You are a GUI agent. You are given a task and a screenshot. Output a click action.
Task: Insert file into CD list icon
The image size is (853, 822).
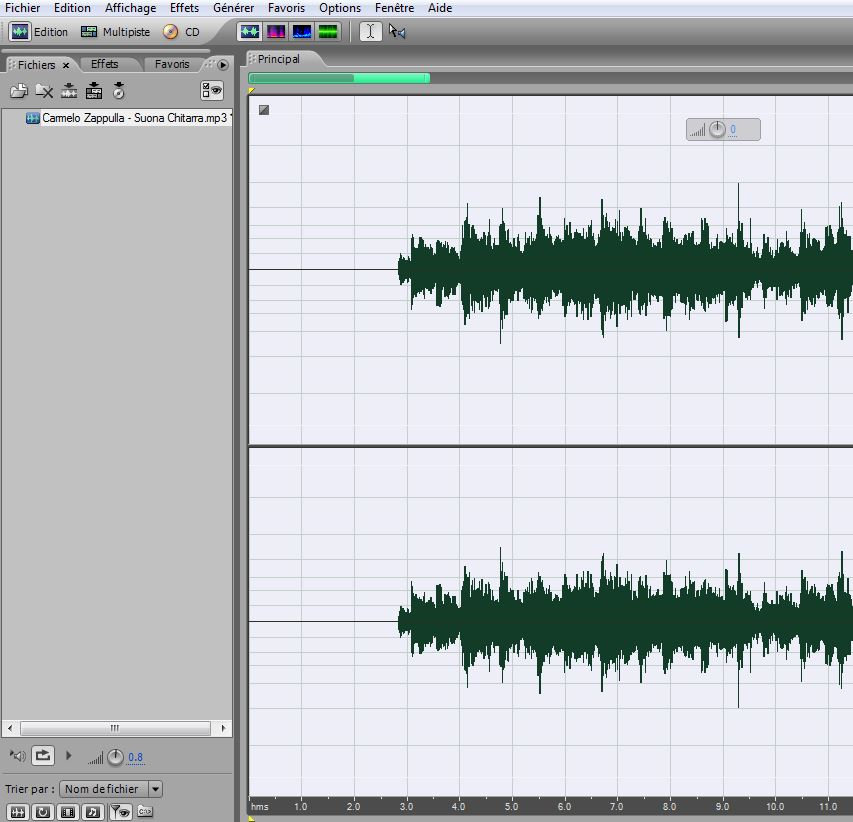click(119, 91)
